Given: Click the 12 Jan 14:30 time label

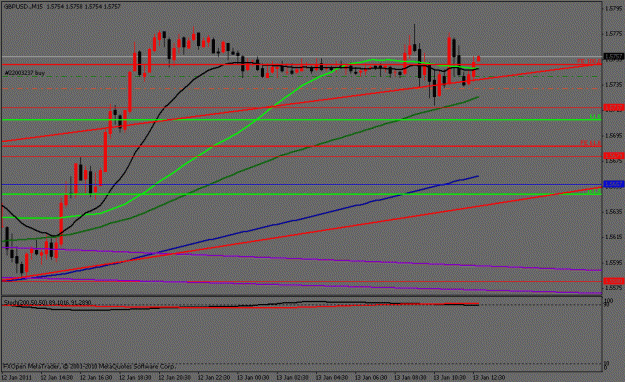Looking at the screenshot, I should pyautogui.click(x=57, y=377).
